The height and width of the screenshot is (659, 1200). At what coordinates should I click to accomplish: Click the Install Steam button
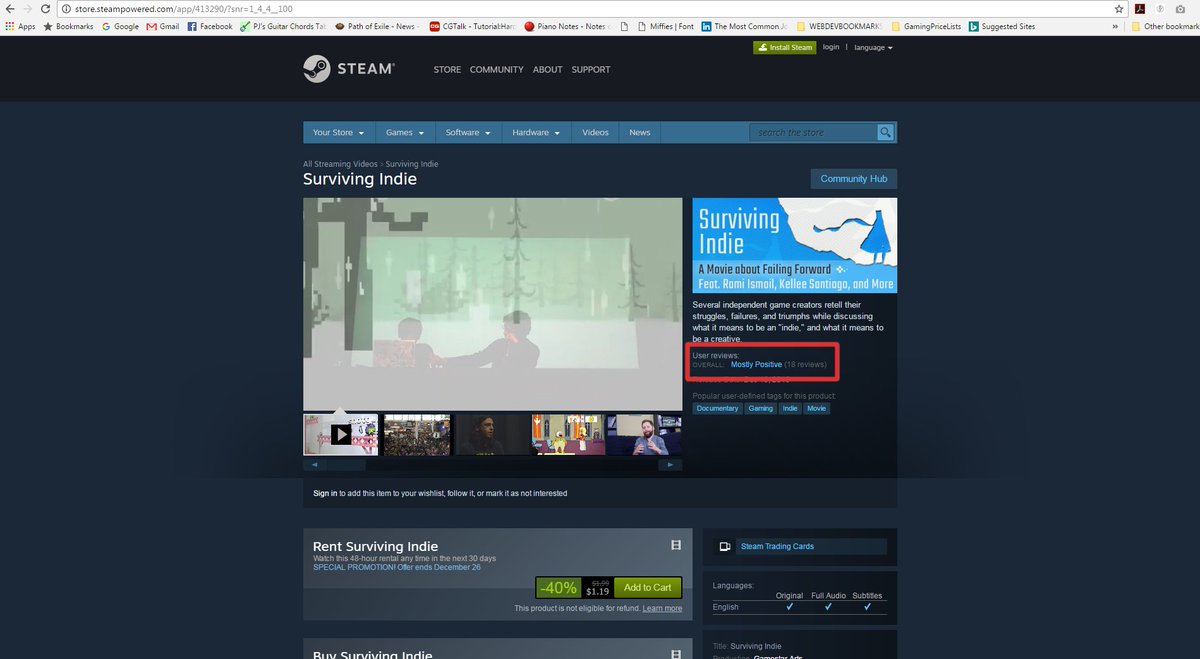[784, 47]
